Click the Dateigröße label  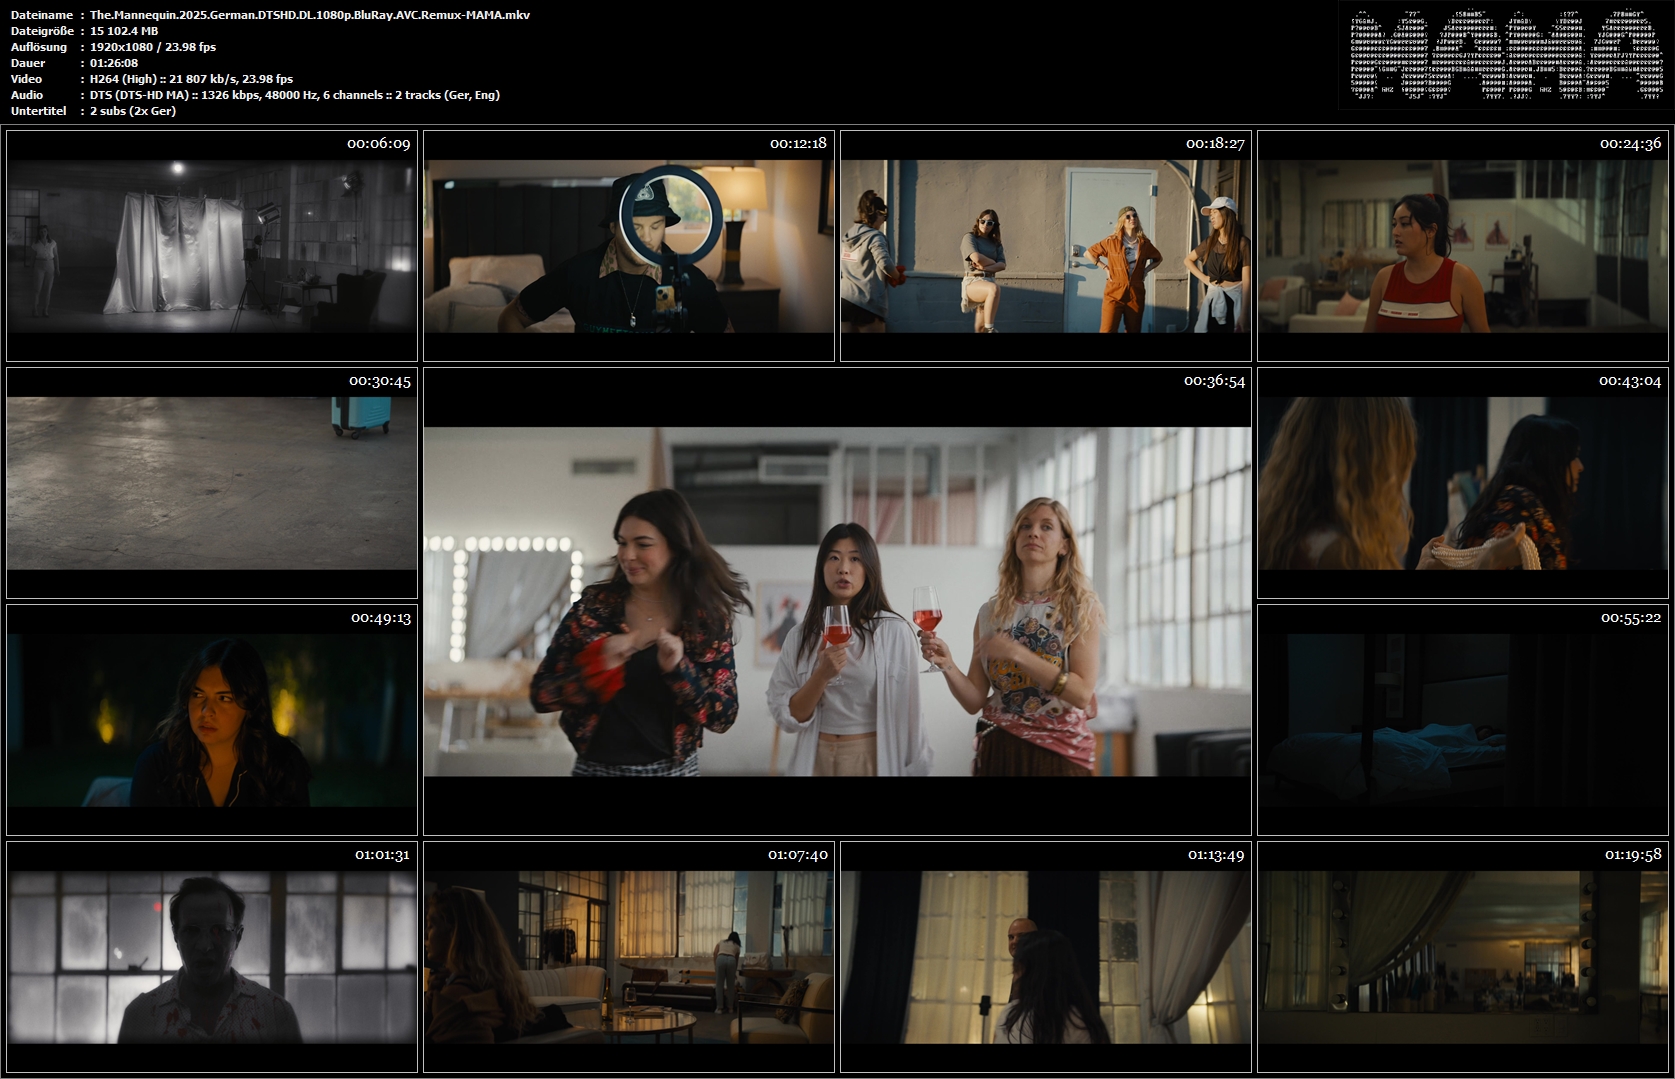43,31
